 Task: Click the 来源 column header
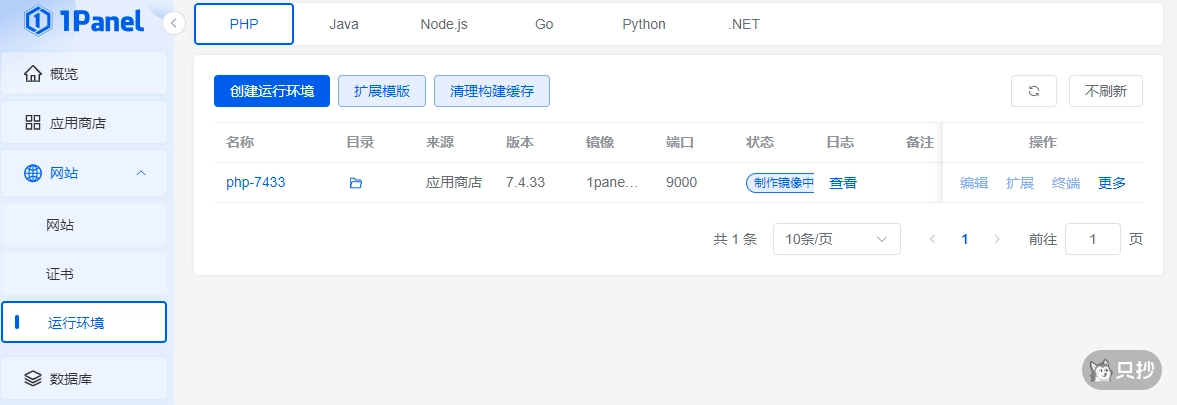[x=440, y=142]
